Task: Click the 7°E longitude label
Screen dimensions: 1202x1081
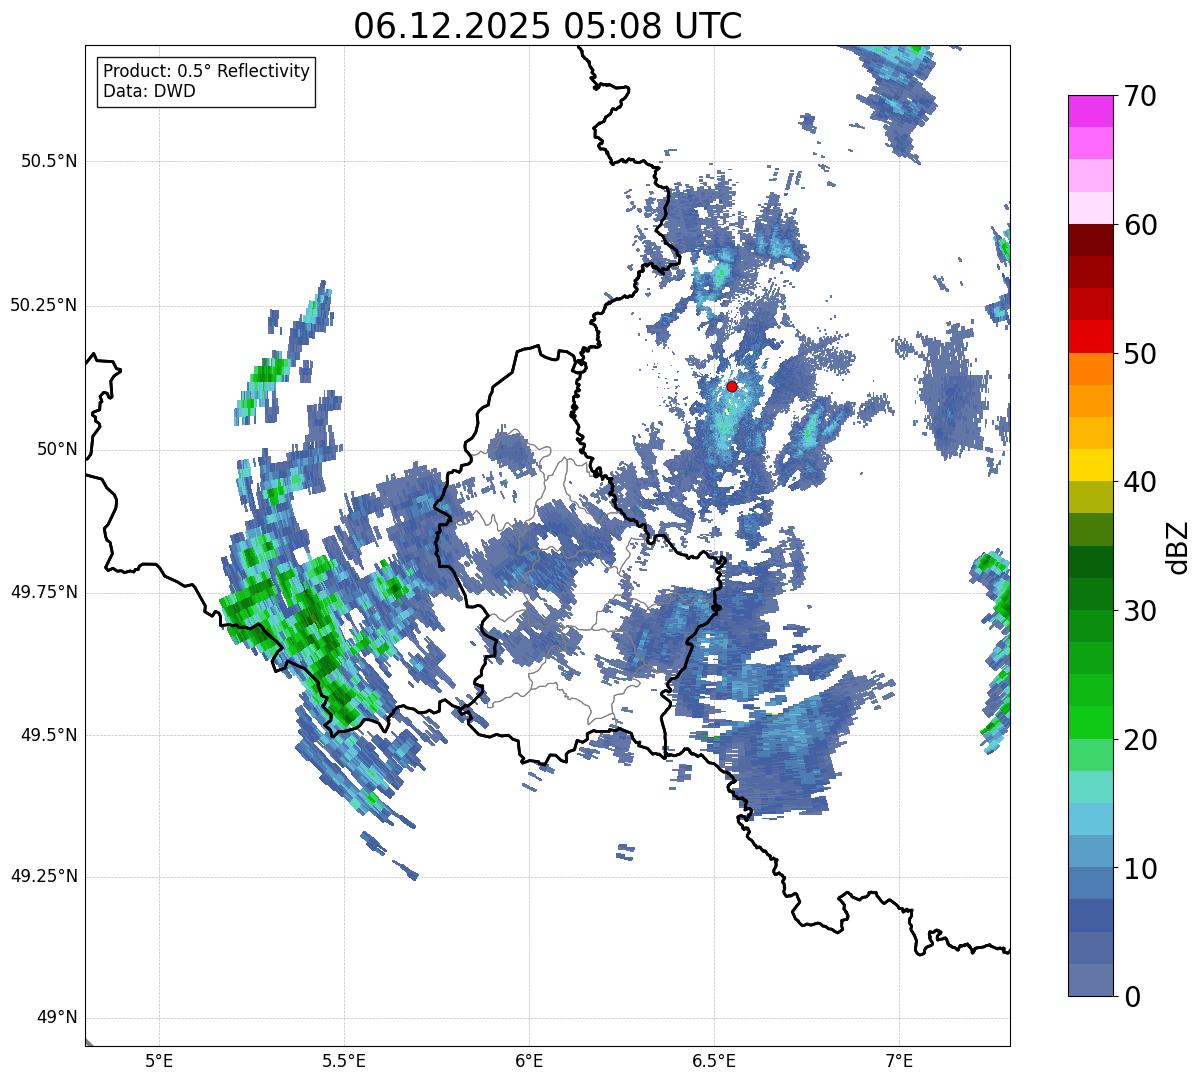Action: click(899, 1061)
